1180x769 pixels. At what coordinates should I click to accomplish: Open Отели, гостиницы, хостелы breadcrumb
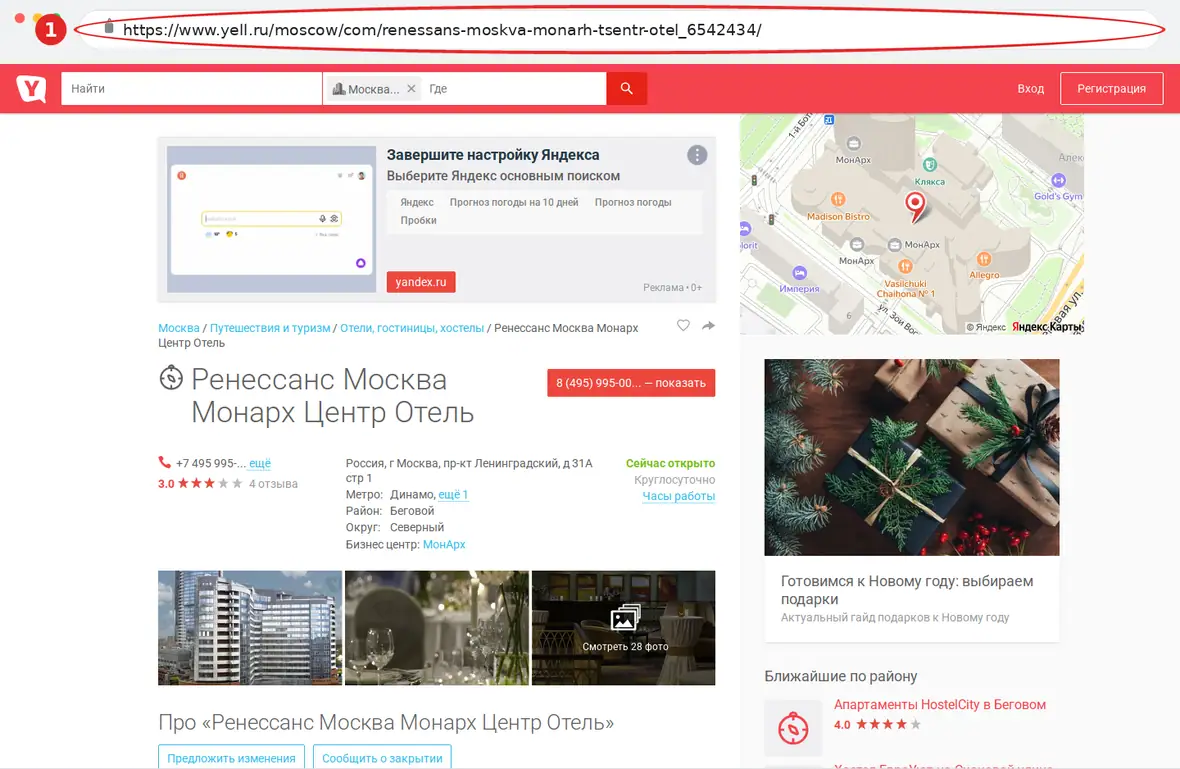tap(412, 328)
